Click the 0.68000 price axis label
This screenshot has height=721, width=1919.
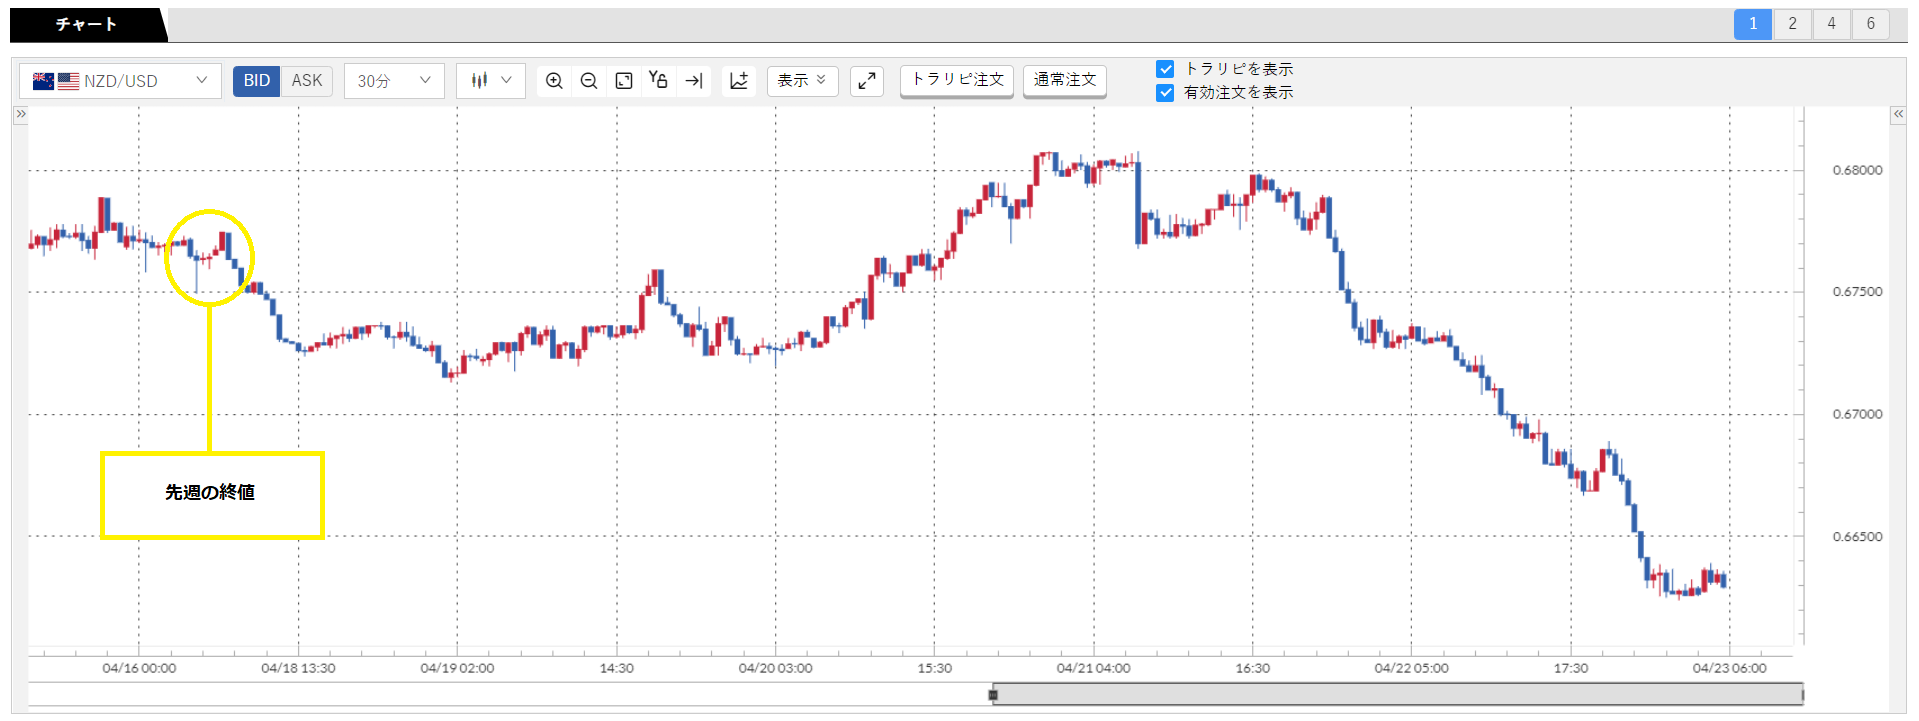(1857, 170)
